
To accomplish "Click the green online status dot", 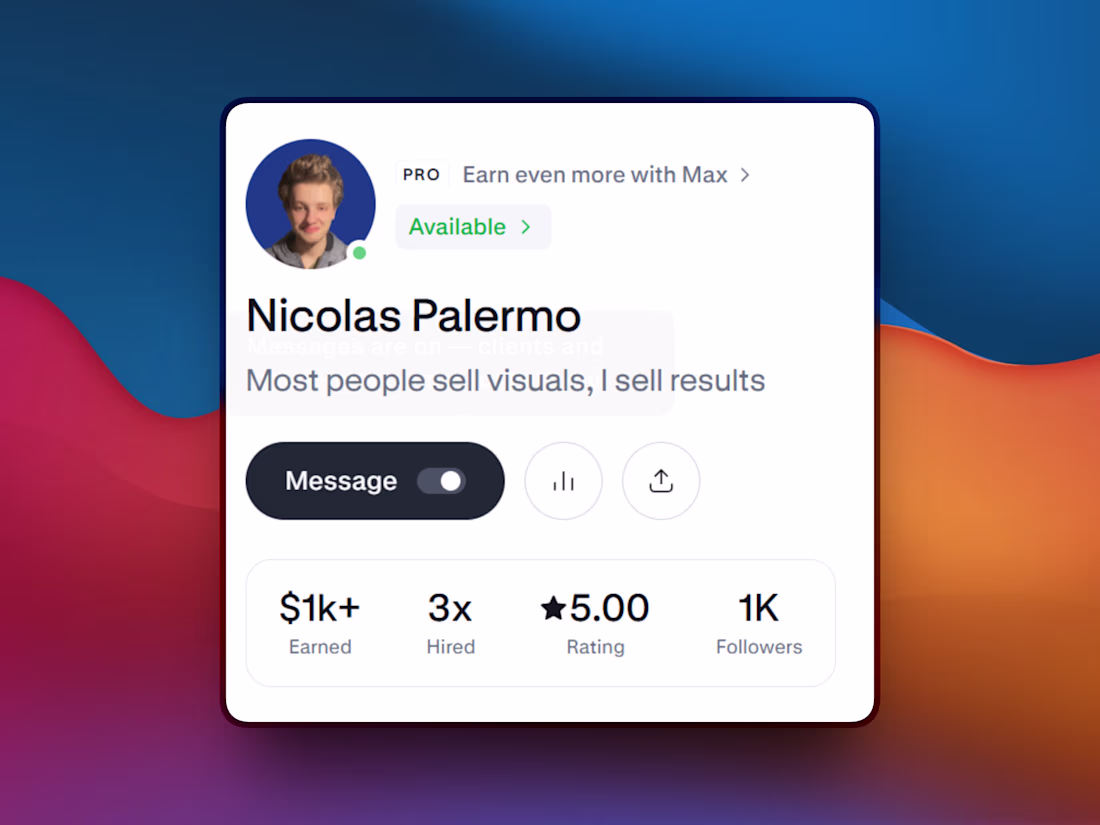I will 359,253.
